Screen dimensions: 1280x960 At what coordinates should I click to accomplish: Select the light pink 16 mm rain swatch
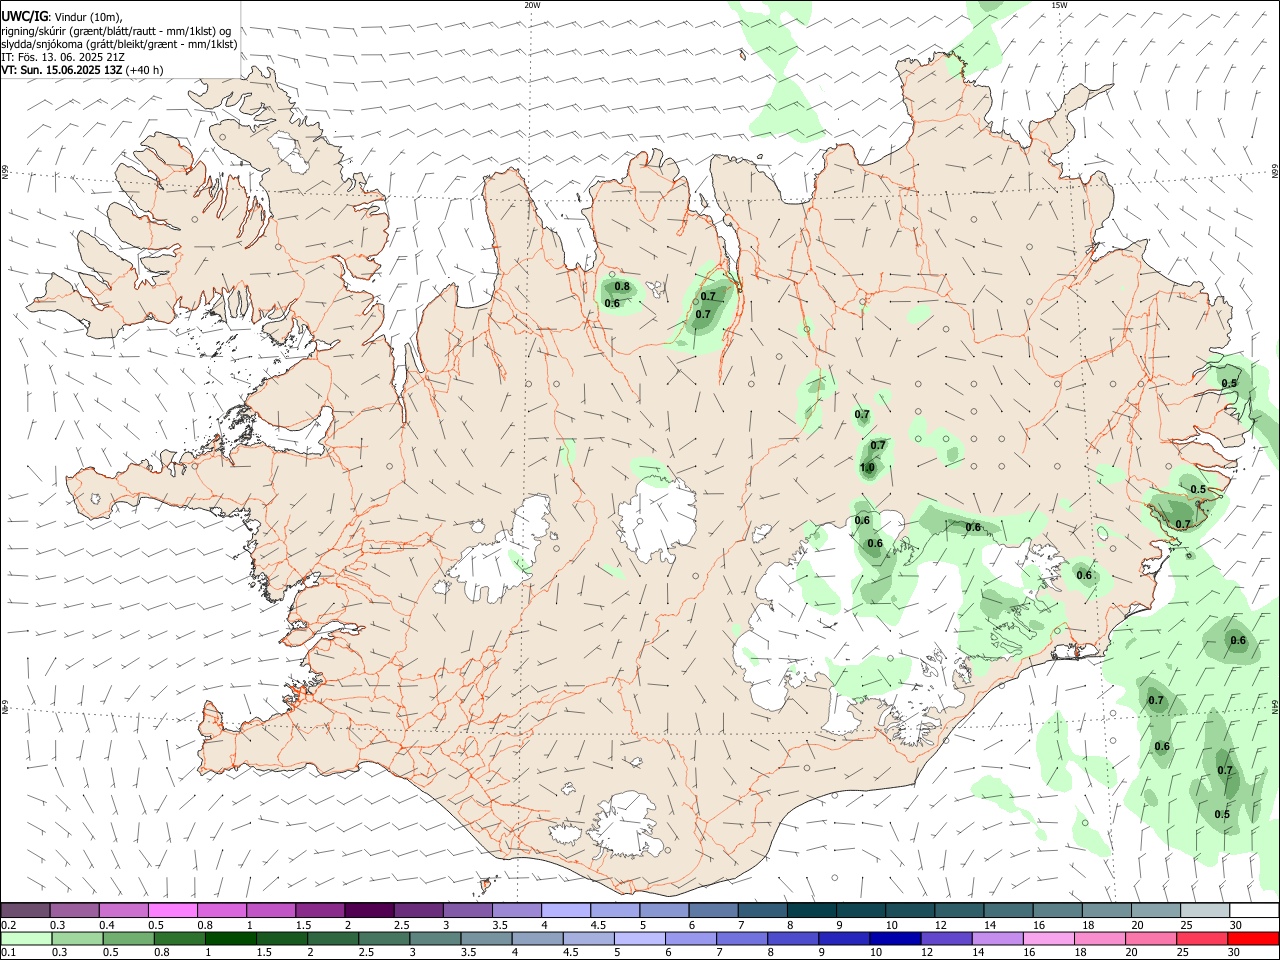point(1048,938)
